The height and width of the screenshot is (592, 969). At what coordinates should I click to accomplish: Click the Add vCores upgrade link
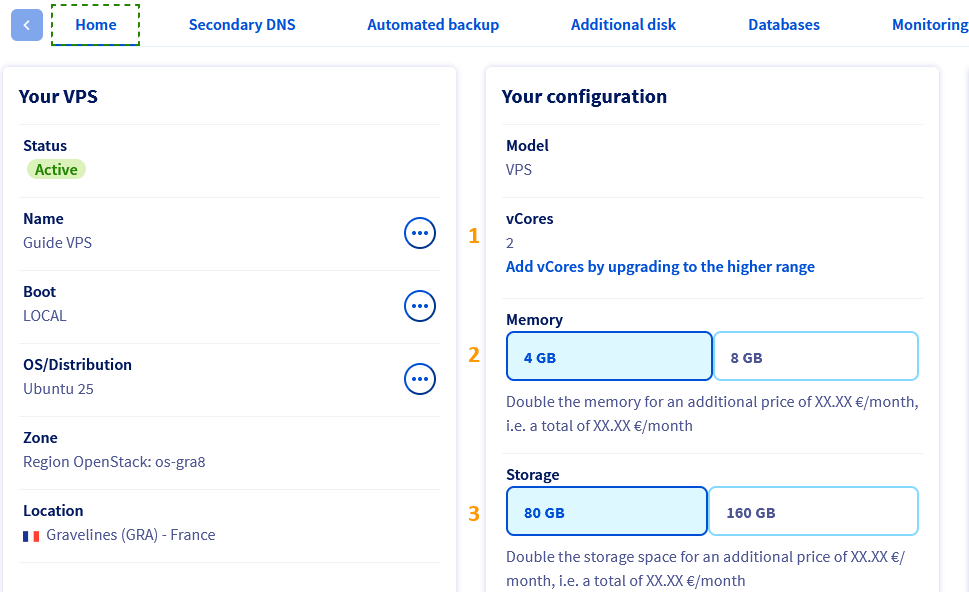660,267
